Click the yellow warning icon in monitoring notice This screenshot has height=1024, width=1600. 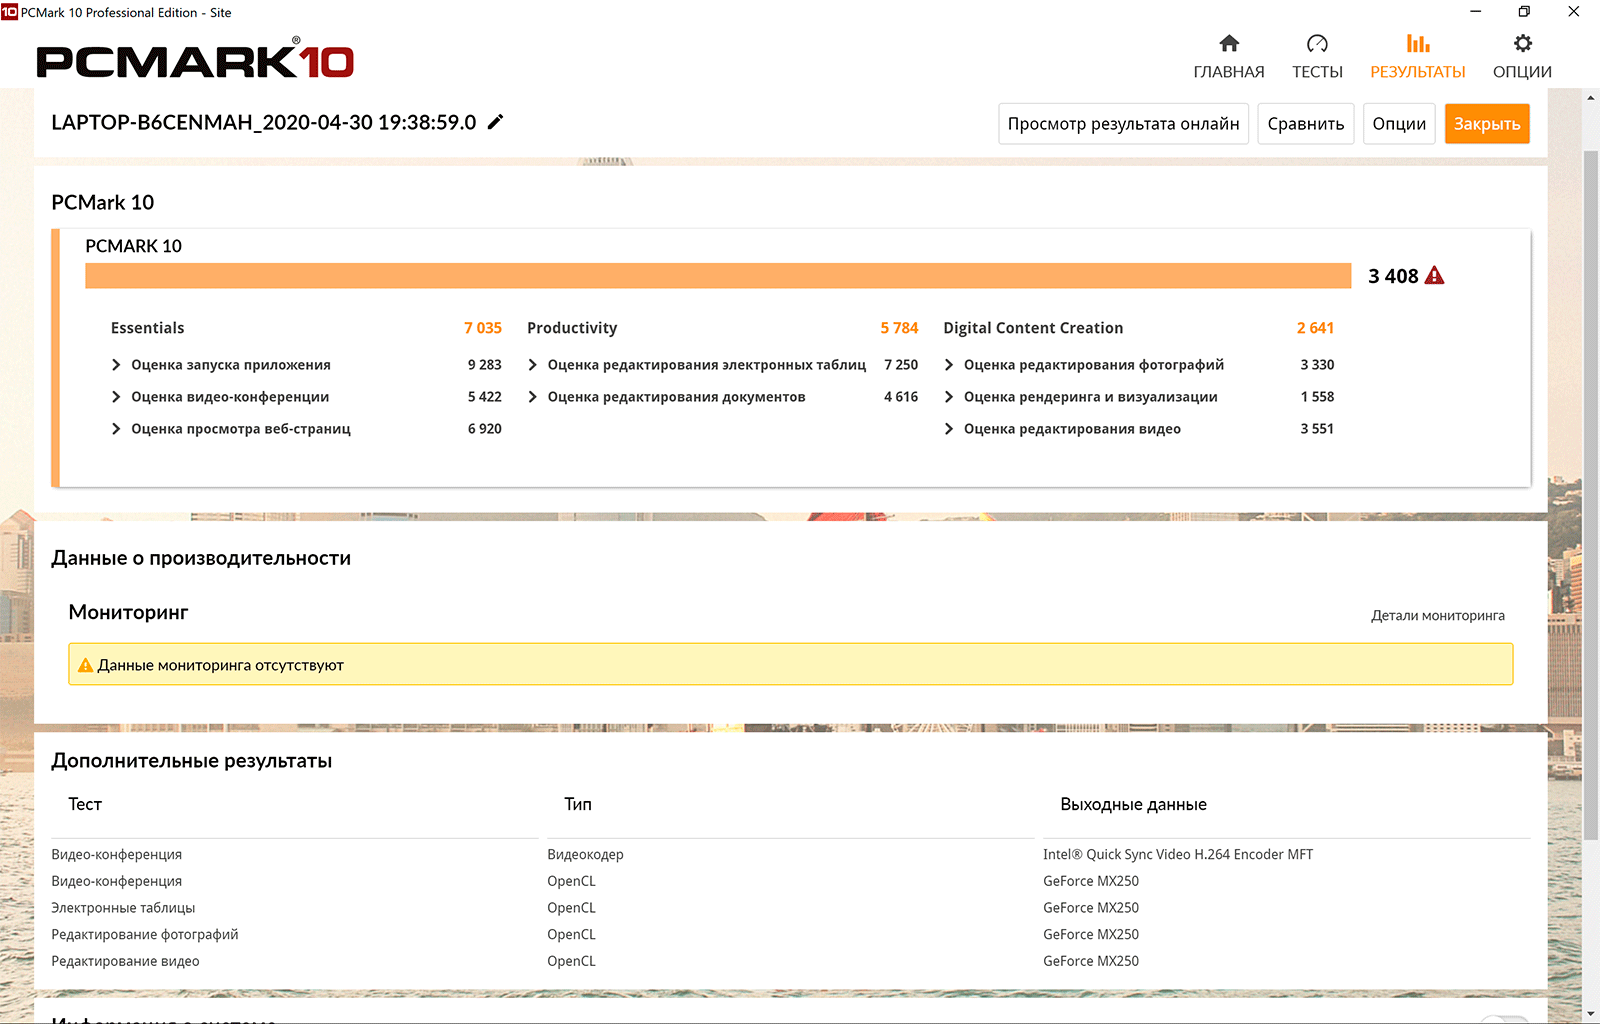coord(86,665)
